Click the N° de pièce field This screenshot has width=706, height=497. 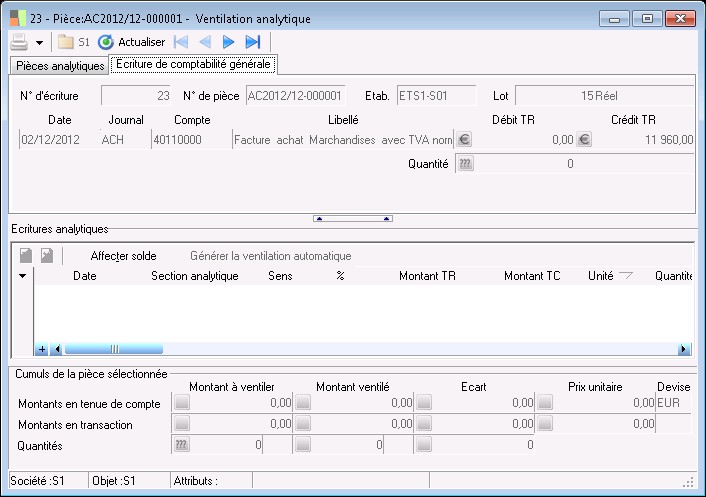pyautogui.click(x=295, y=96)
